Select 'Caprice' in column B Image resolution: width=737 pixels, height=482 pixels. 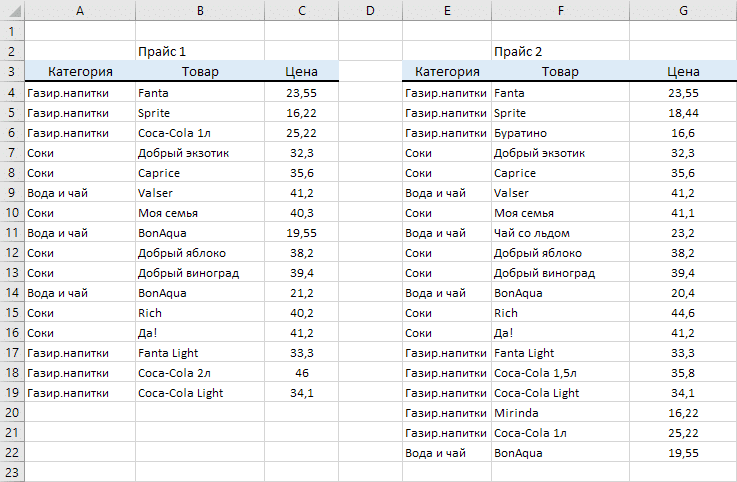[x=200, y=173]
